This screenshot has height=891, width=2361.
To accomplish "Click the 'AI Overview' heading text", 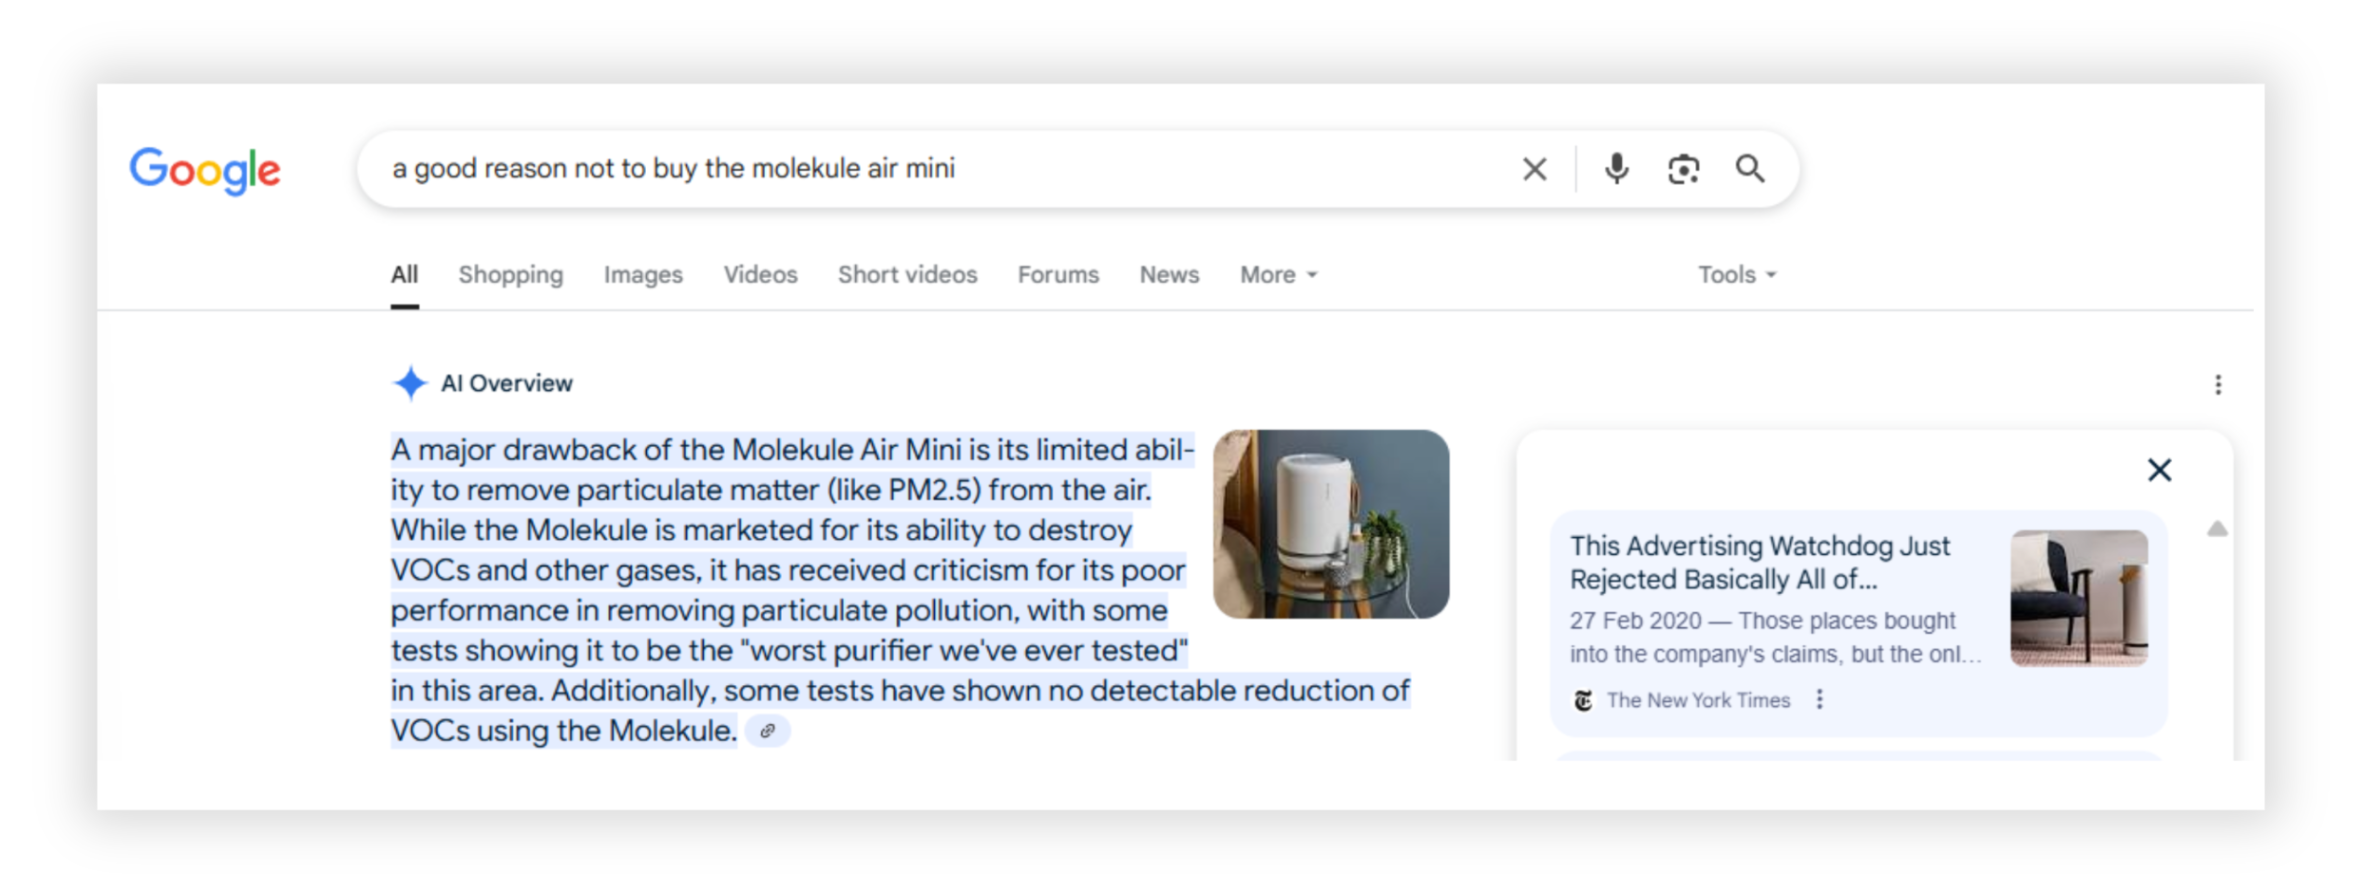I will pyautogui.click(x=507, y=383).
